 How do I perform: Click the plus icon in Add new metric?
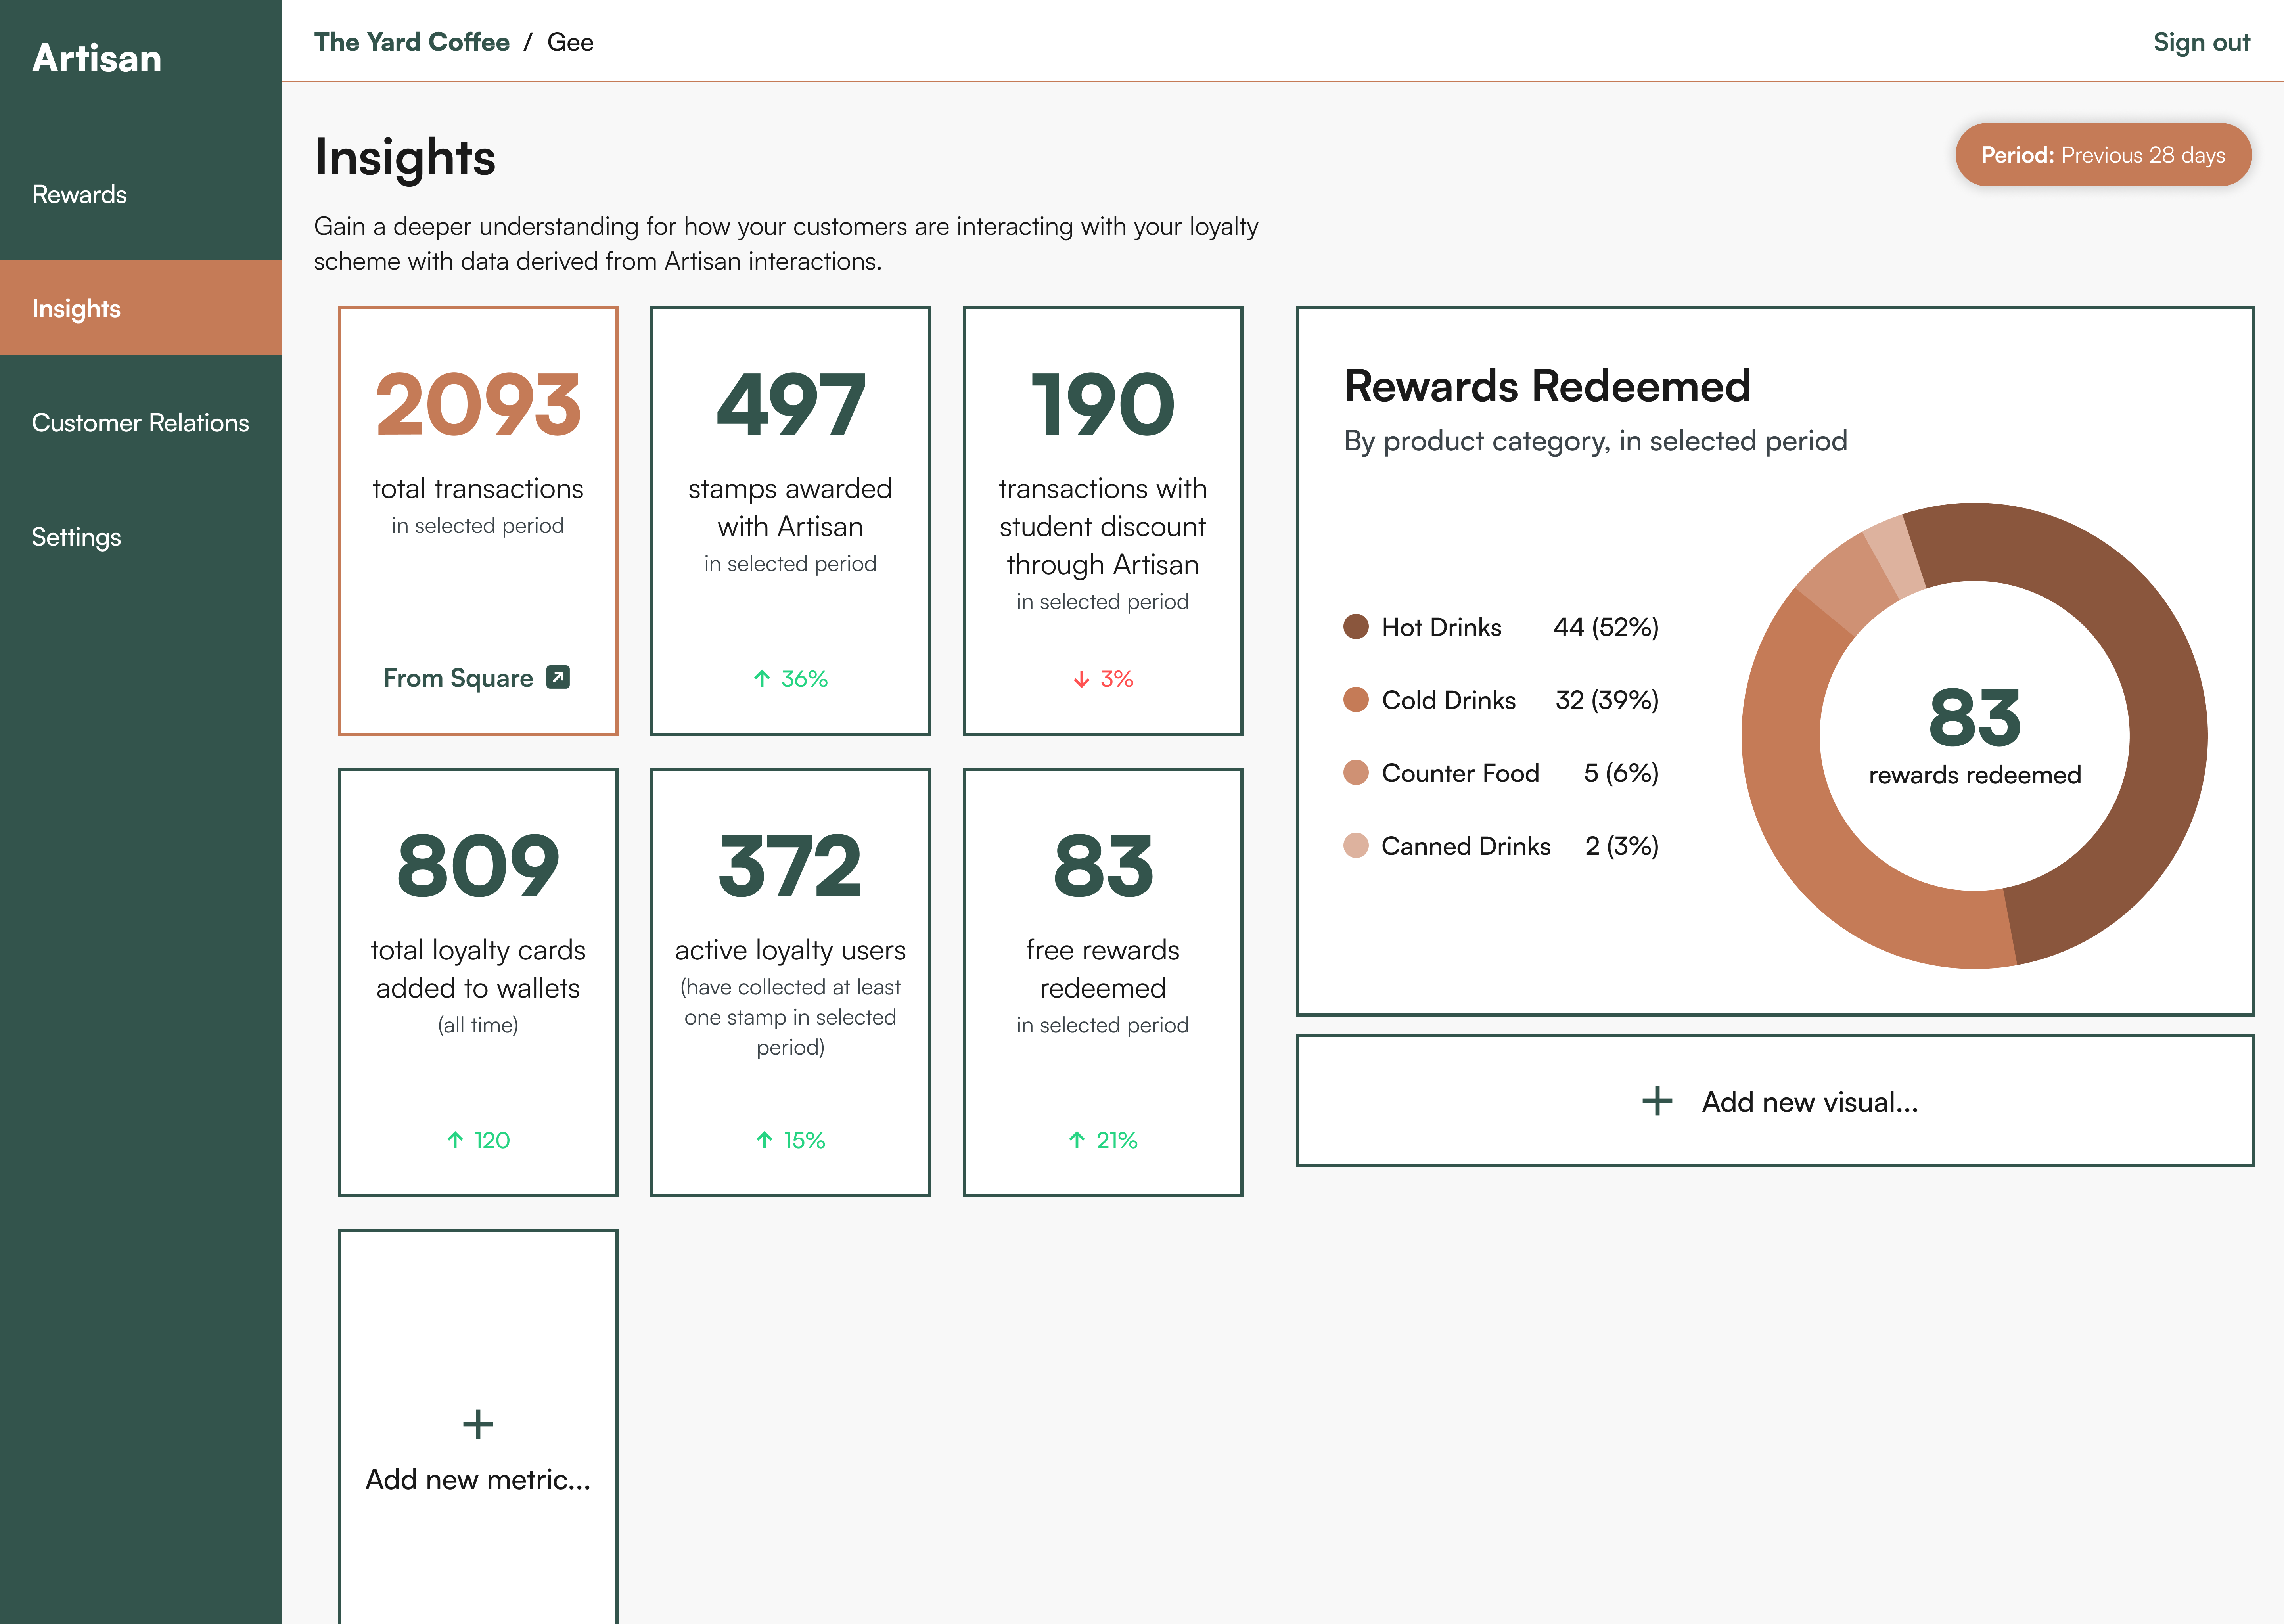[x=478, y=1424]
